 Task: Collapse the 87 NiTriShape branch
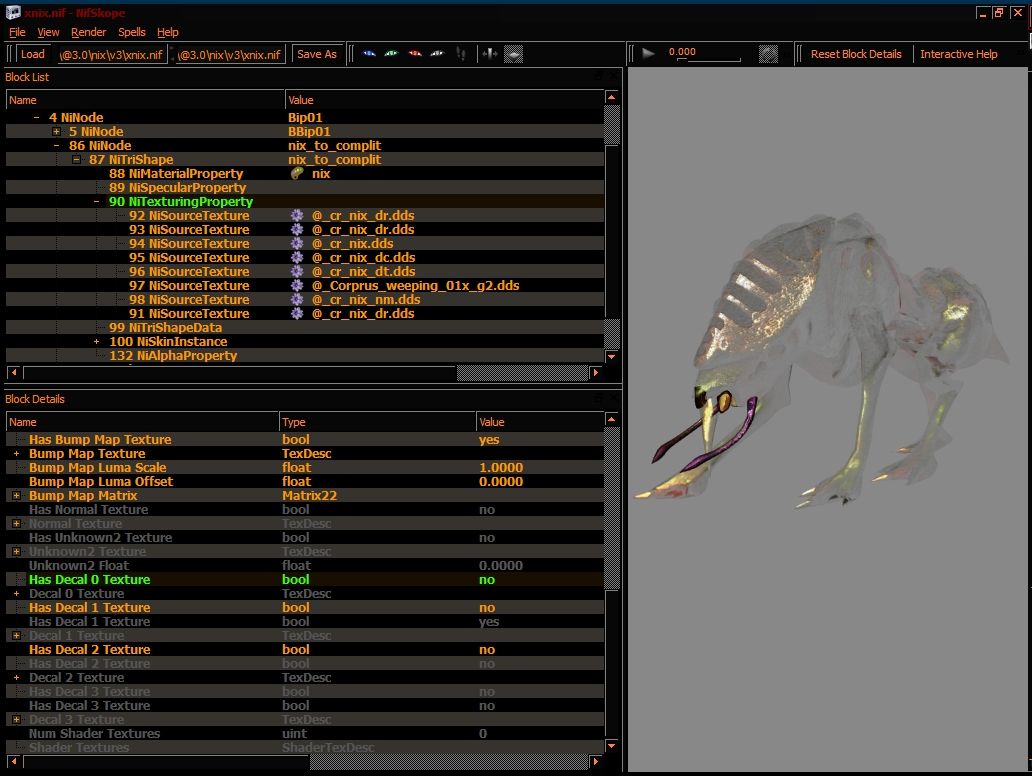(76, 159)
